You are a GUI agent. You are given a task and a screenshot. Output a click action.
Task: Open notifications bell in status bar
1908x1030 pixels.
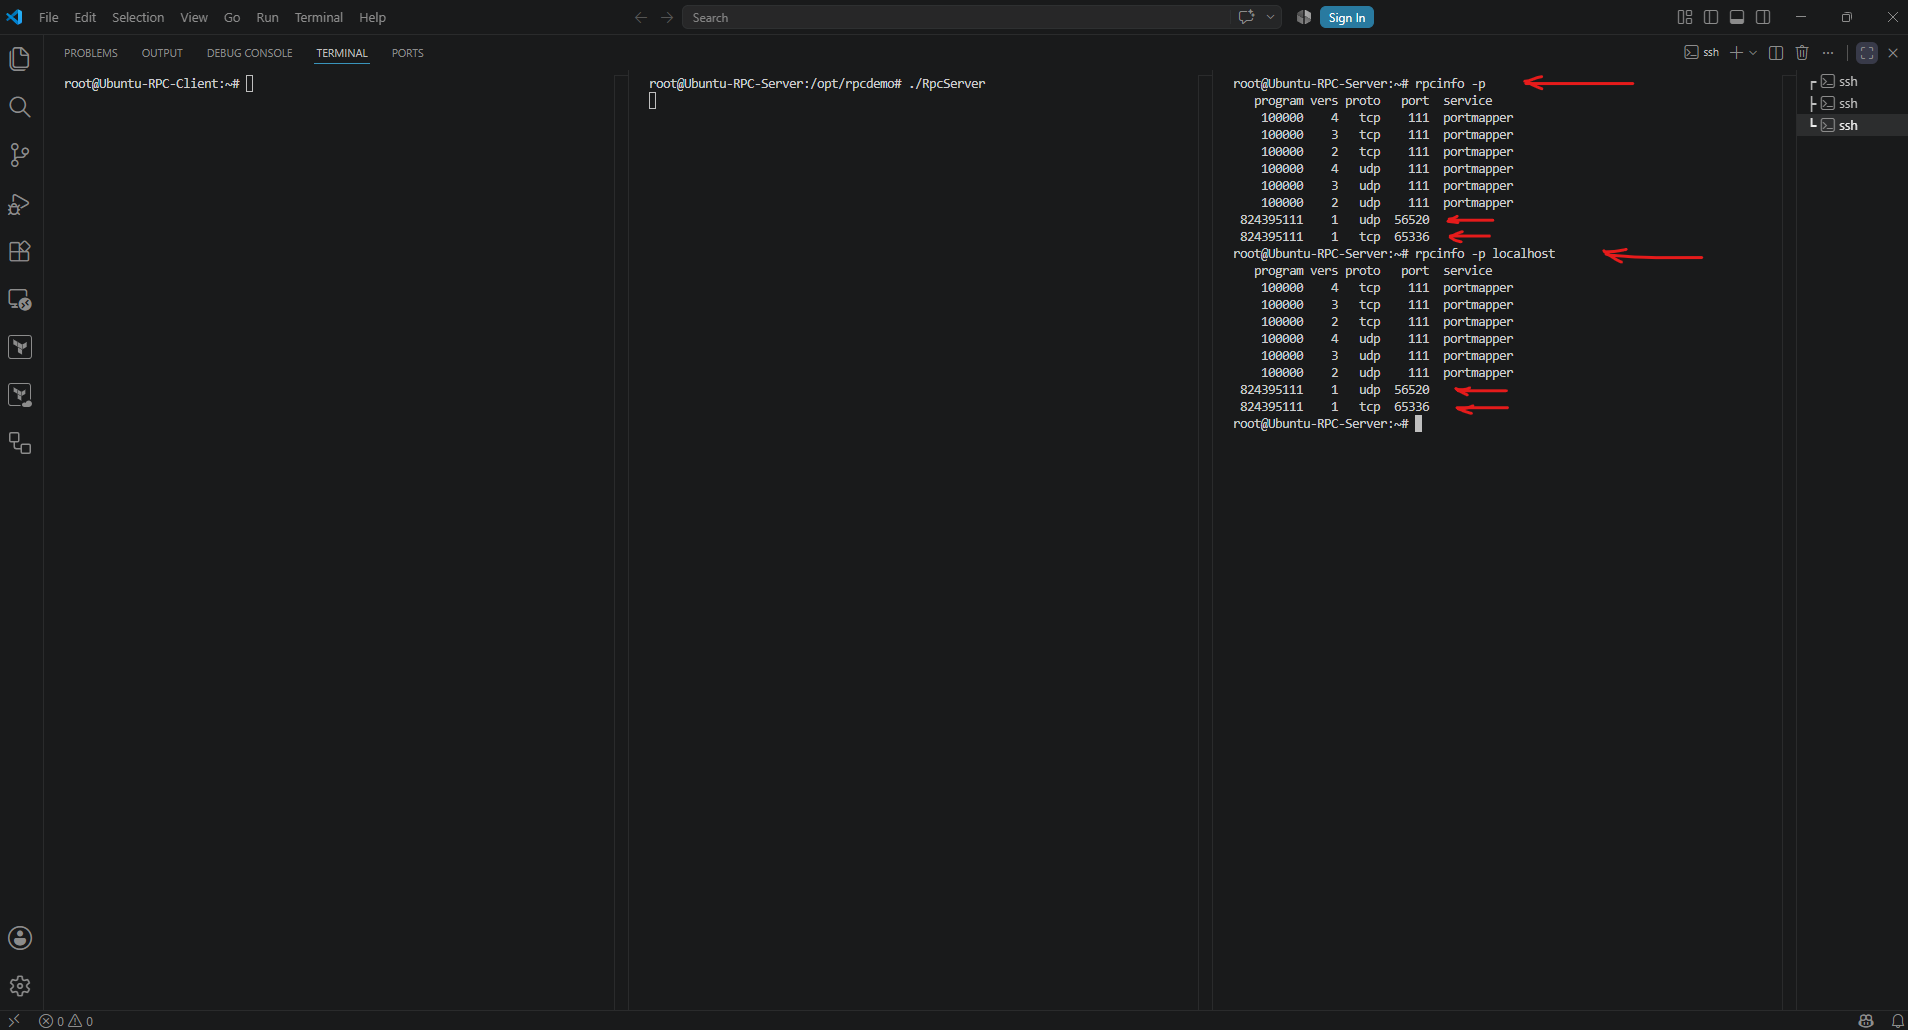pos(1897,1021)
